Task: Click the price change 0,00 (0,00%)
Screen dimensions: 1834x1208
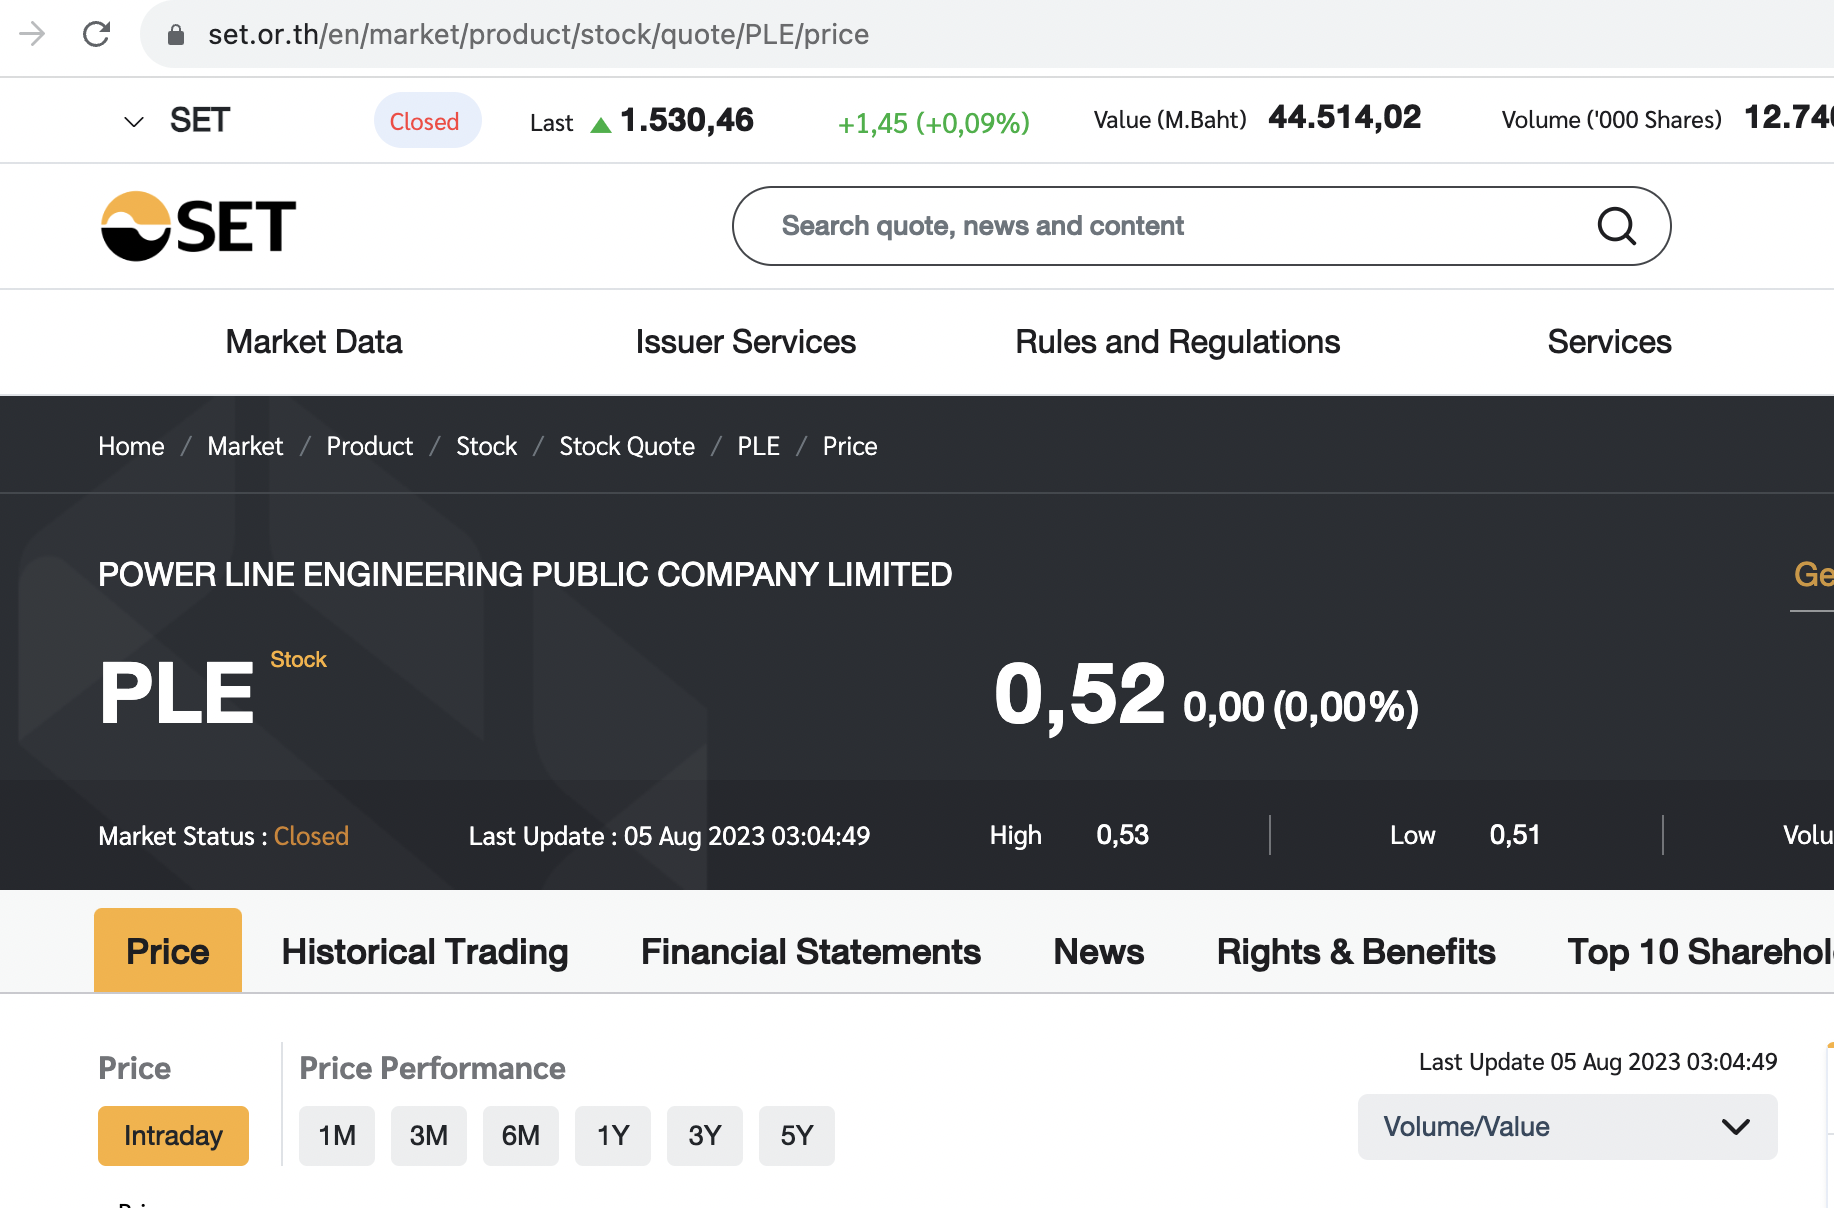Action: point(1300,707)
